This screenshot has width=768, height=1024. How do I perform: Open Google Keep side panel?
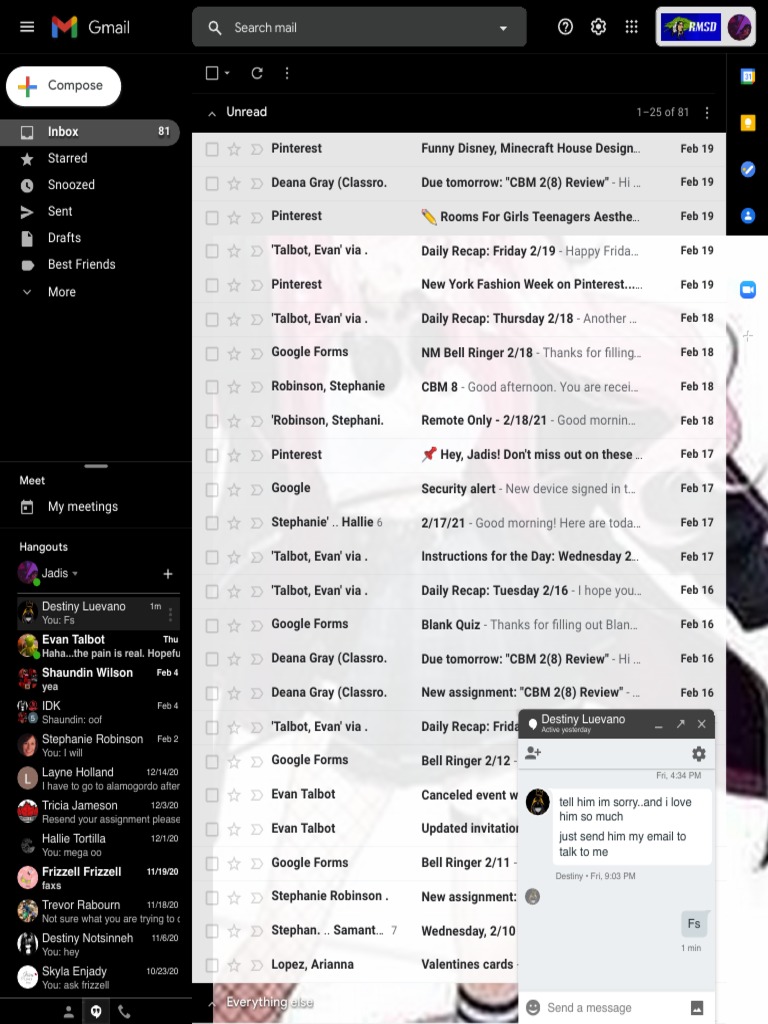coord(748,123)
